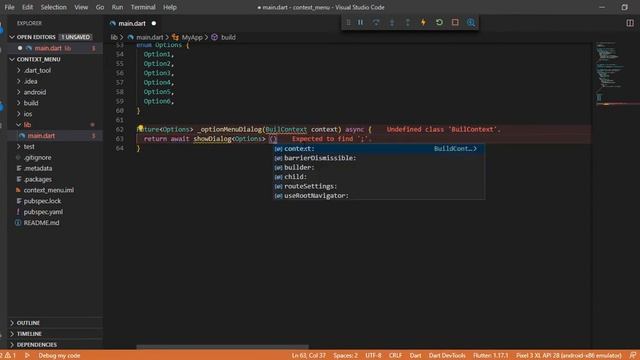The height and width of the screenshot is (360, 640).
Task: Open the Go menu
Action: [x=100, y=7]
